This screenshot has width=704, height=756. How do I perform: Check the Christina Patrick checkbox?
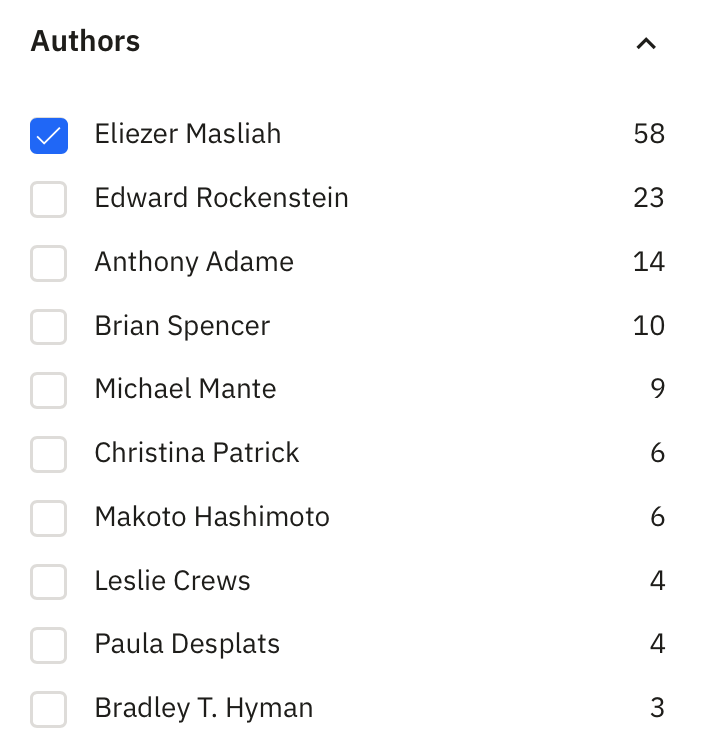click(49, 454)
